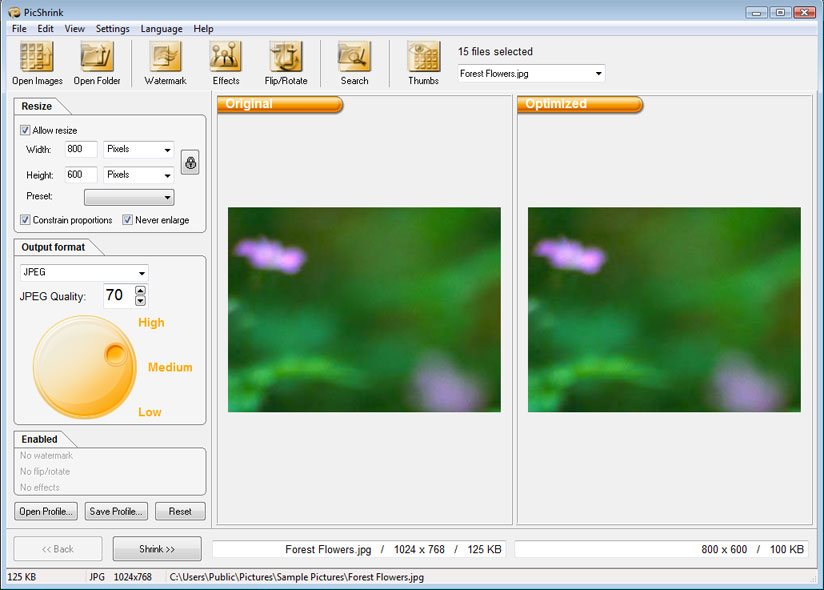
Task: Open the Height units dropdown
Action: coord(139,175)
